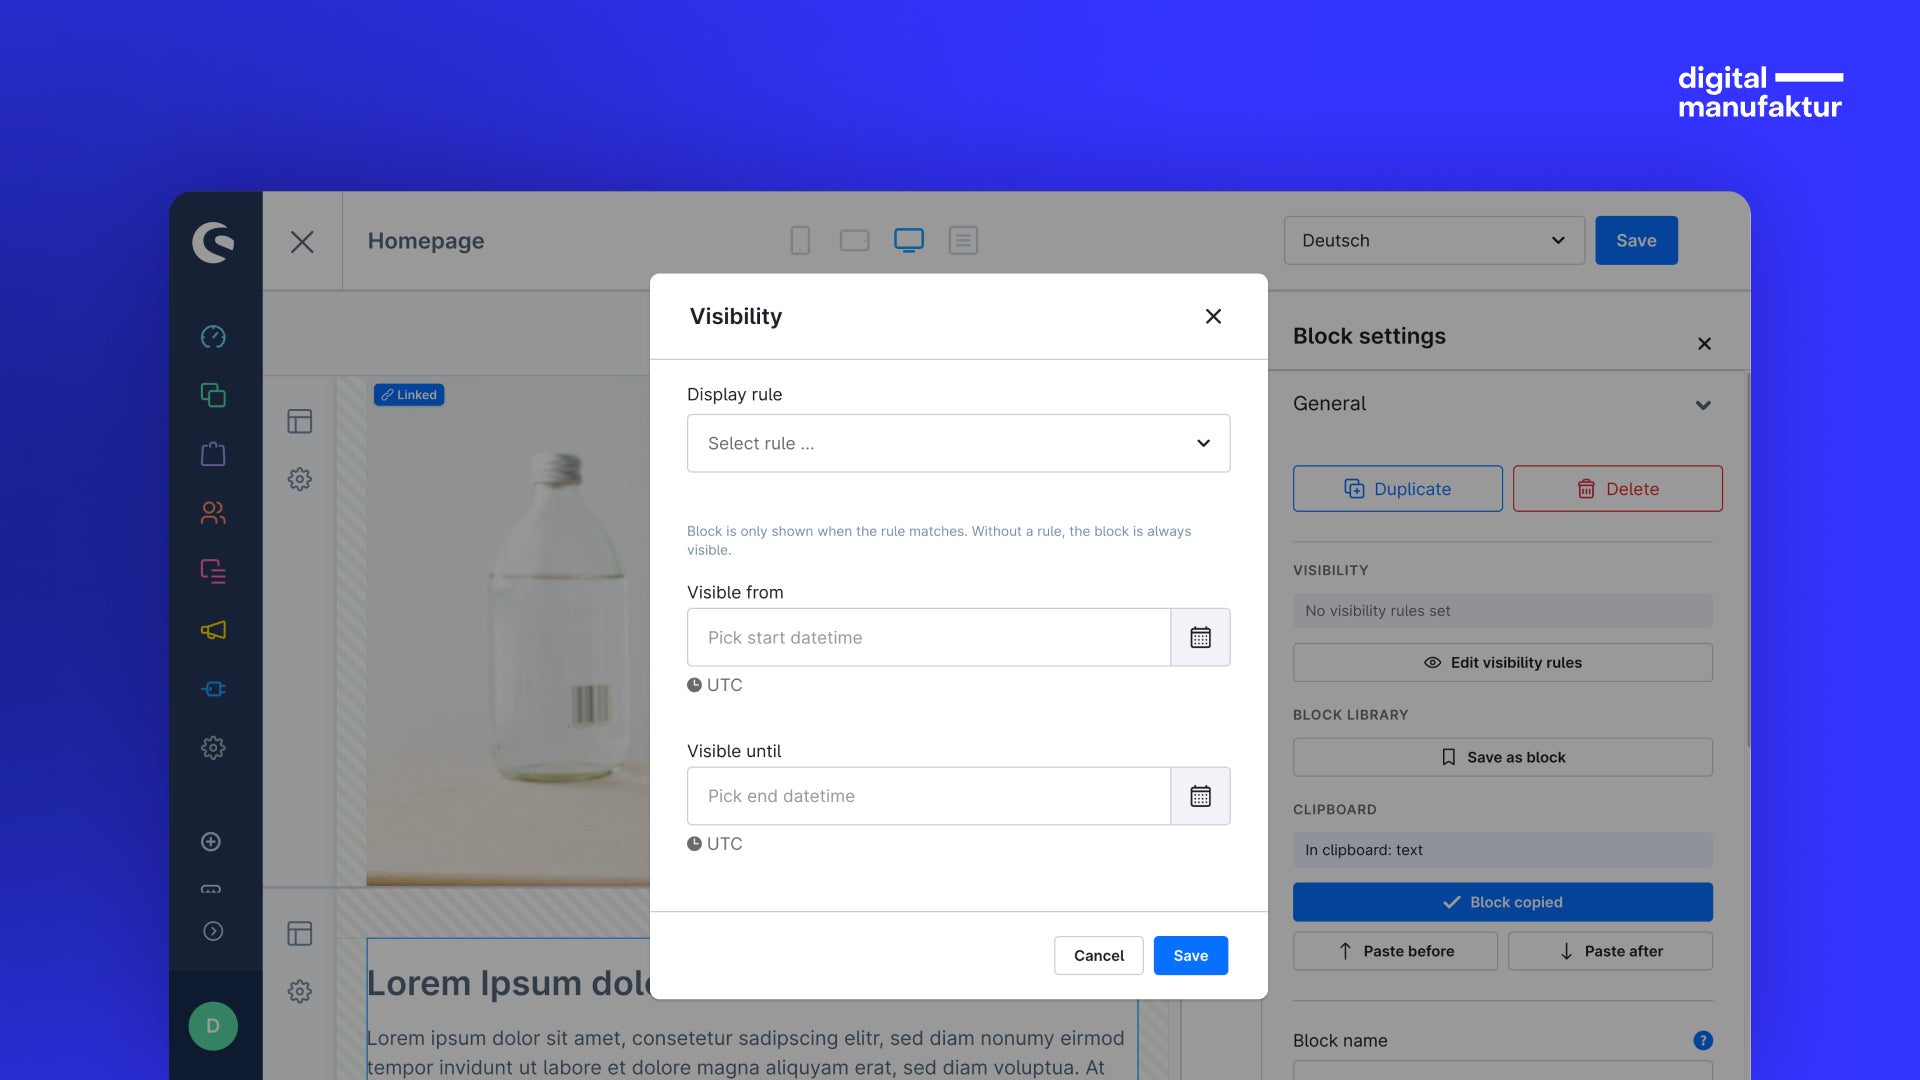Click the Block copied button
1920x1080 pixels.
coord(1502,902)
